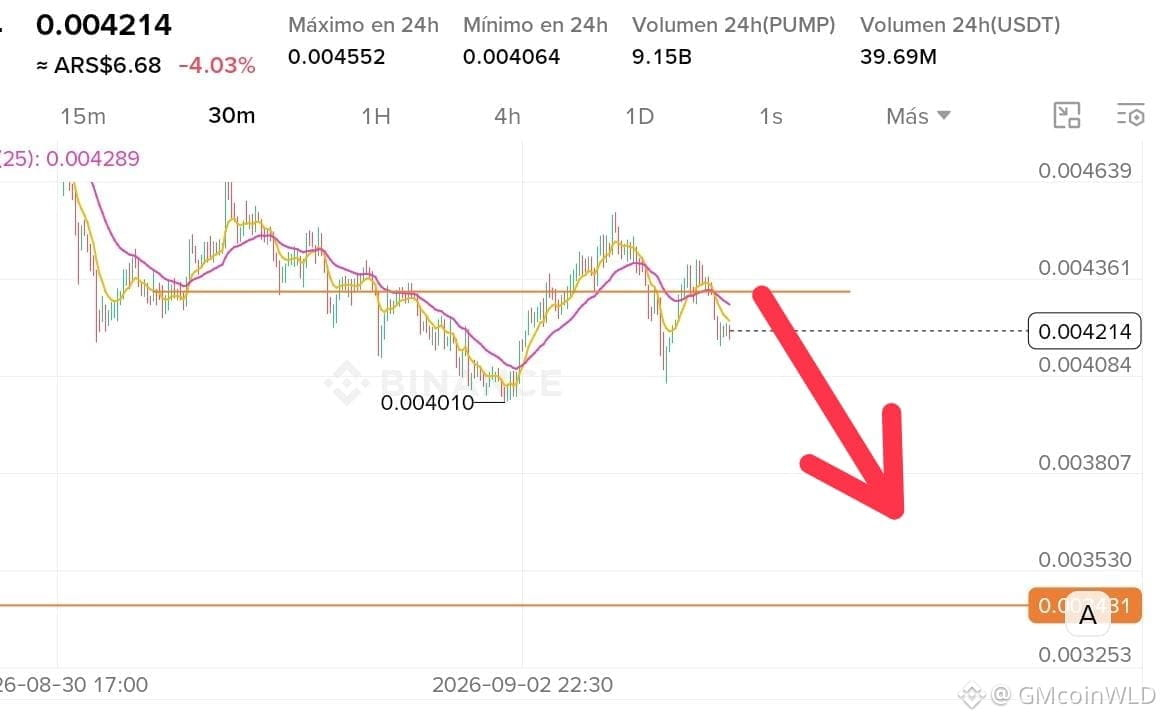Screen dimensions: 1164x720
Task: Open the chart indicator settings icon
Action: pyautogui.click(x=1131, y=115)
